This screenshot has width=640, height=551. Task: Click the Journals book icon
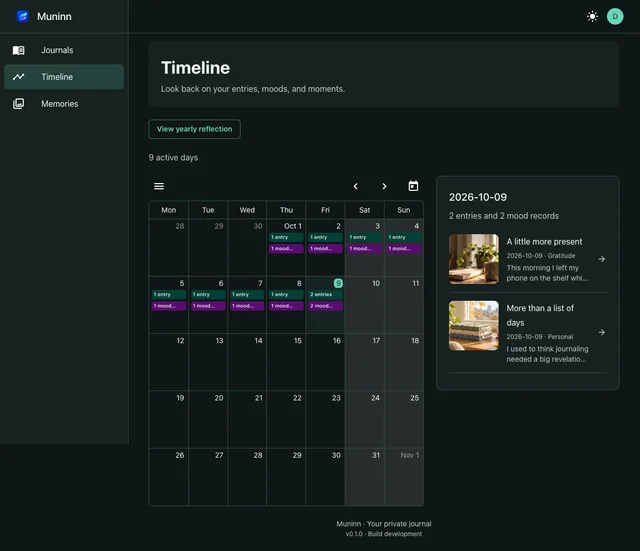tap(18, 50)
